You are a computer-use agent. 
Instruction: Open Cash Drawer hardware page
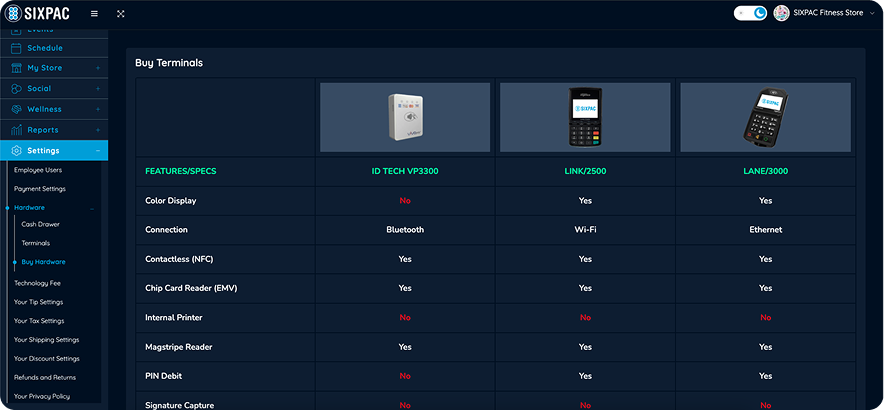[x=41, y=224]
